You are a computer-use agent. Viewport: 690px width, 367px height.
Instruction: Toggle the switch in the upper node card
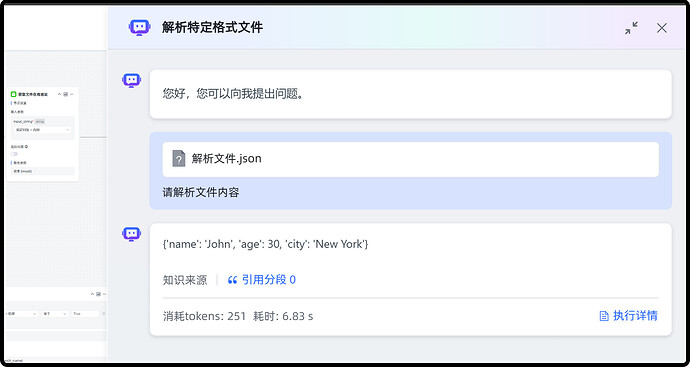15,154
